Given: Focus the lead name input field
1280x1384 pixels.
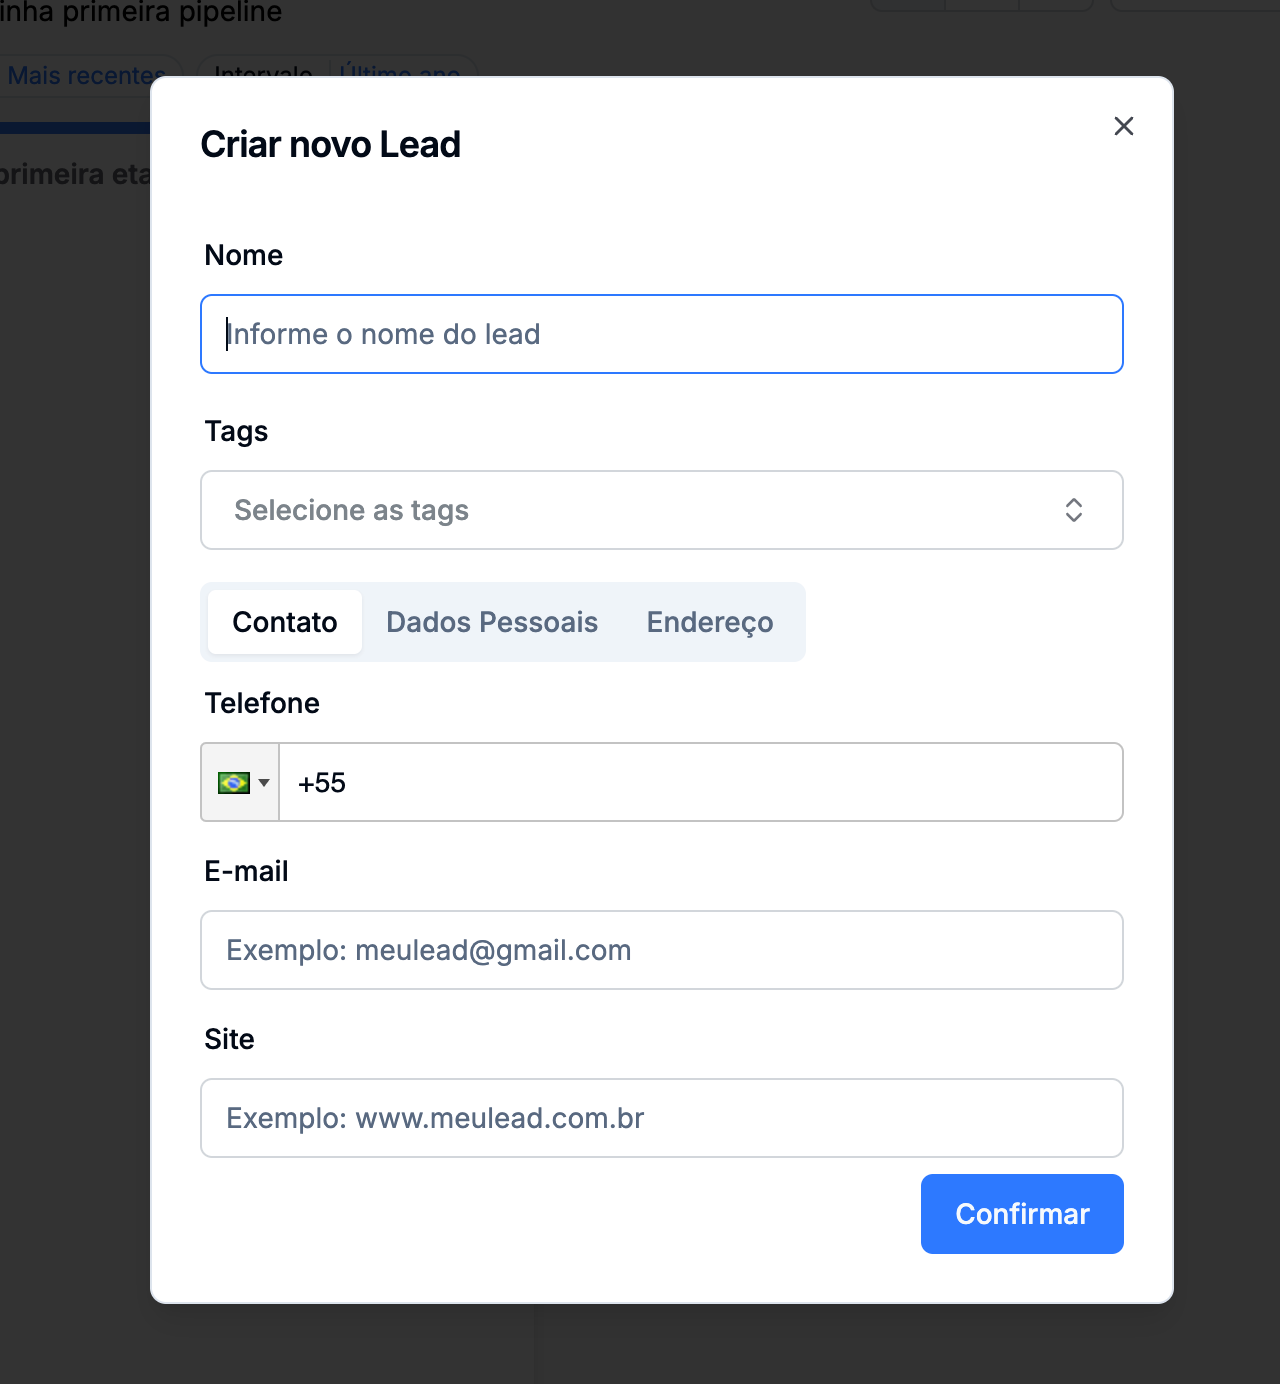Looking at the screenshot, I should pyautogui.click(x=660, y=334).
